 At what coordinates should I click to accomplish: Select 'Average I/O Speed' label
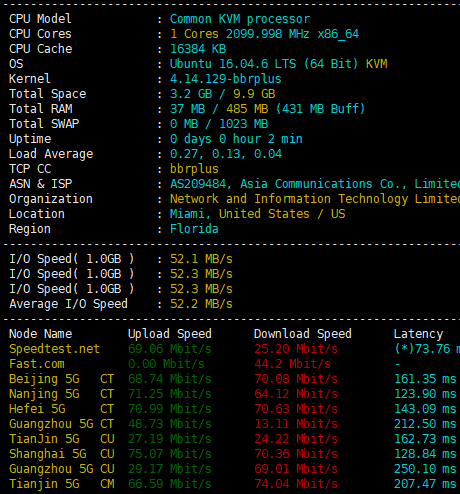coord(68,304)
